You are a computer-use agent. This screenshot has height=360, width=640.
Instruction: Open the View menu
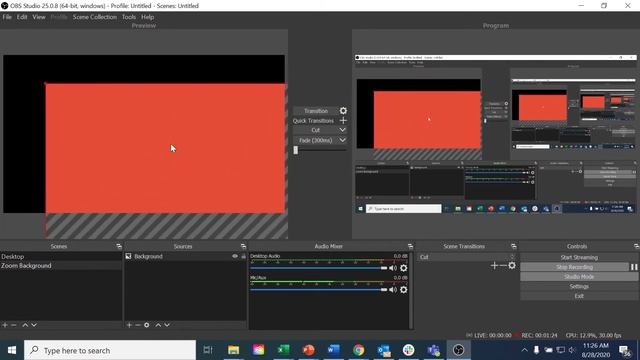click(x=39, y=17)
